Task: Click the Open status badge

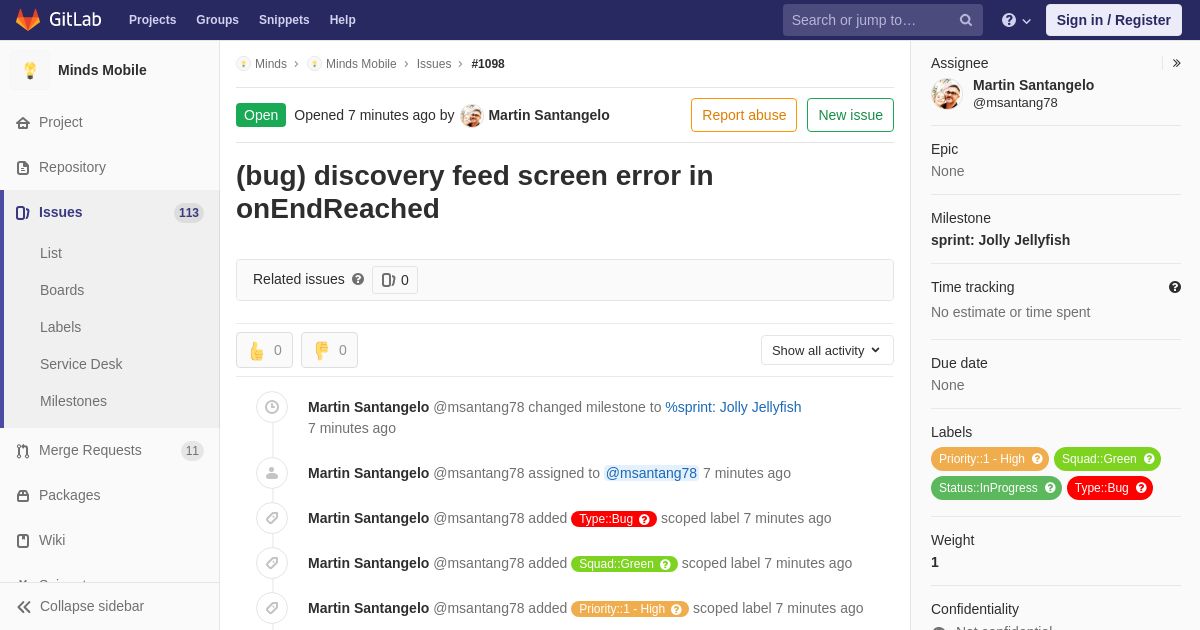Action: (x=261, y=115)
